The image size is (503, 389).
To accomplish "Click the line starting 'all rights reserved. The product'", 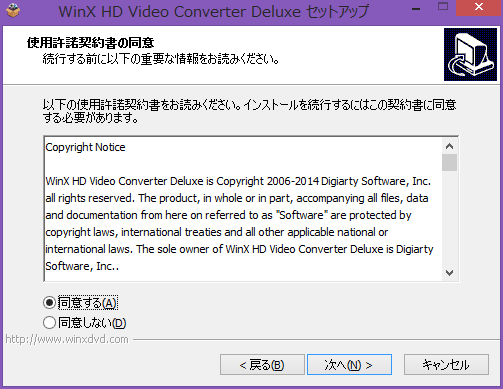I will pos(237,198).
